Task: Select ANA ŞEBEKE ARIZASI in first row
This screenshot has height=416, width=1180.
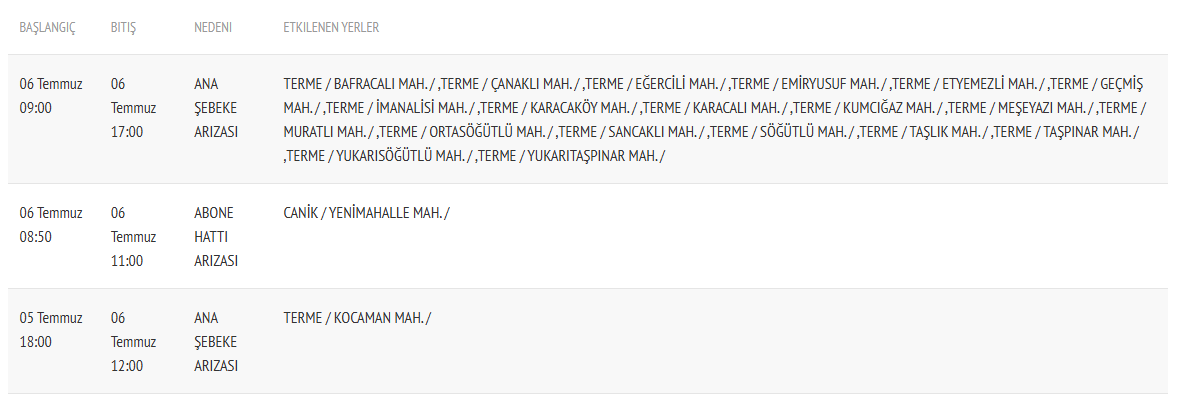Action: tap(216, 108)
